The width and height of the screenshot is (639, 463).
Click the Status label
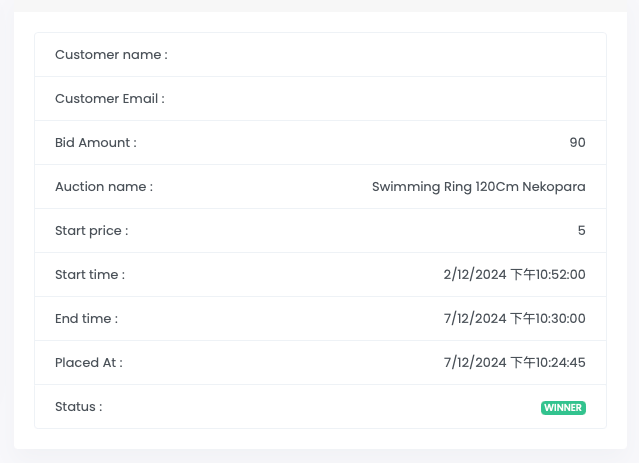point(79,407)
